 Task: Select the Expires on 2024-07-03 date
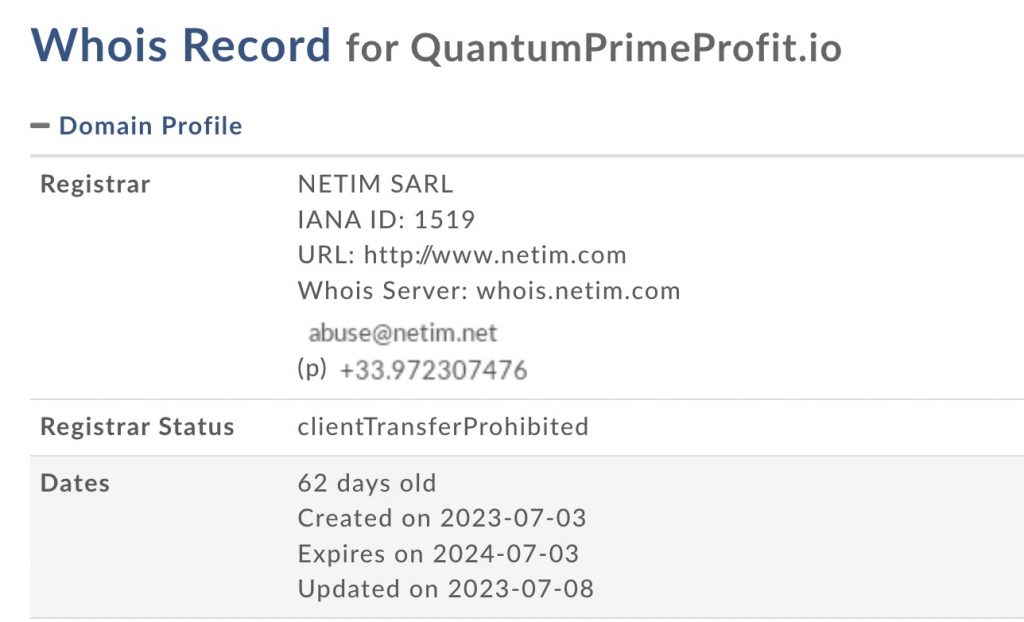pyautogui.click(x=438, y=553)
